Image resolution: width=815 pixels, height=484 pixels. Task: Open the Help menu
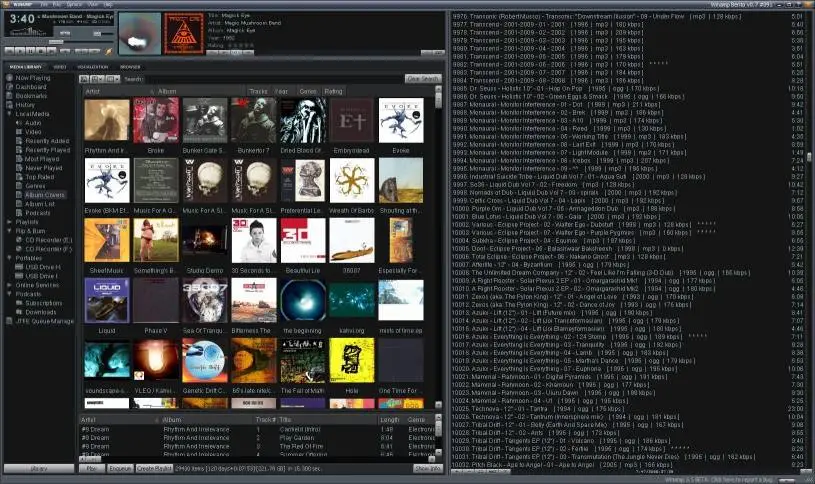pos(108,4)
